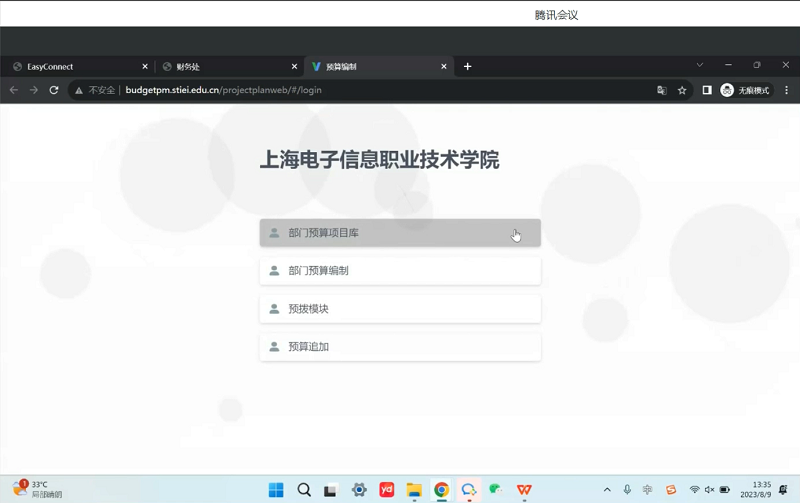The height and width of the screenshot is (503, 800).
Task: Open a new browser tab
Action: [467, 67]
